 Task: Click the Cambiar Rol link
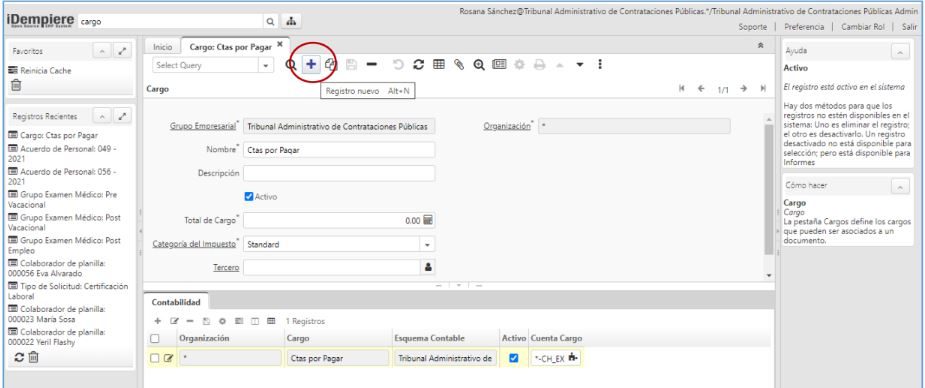pos(863,27)
